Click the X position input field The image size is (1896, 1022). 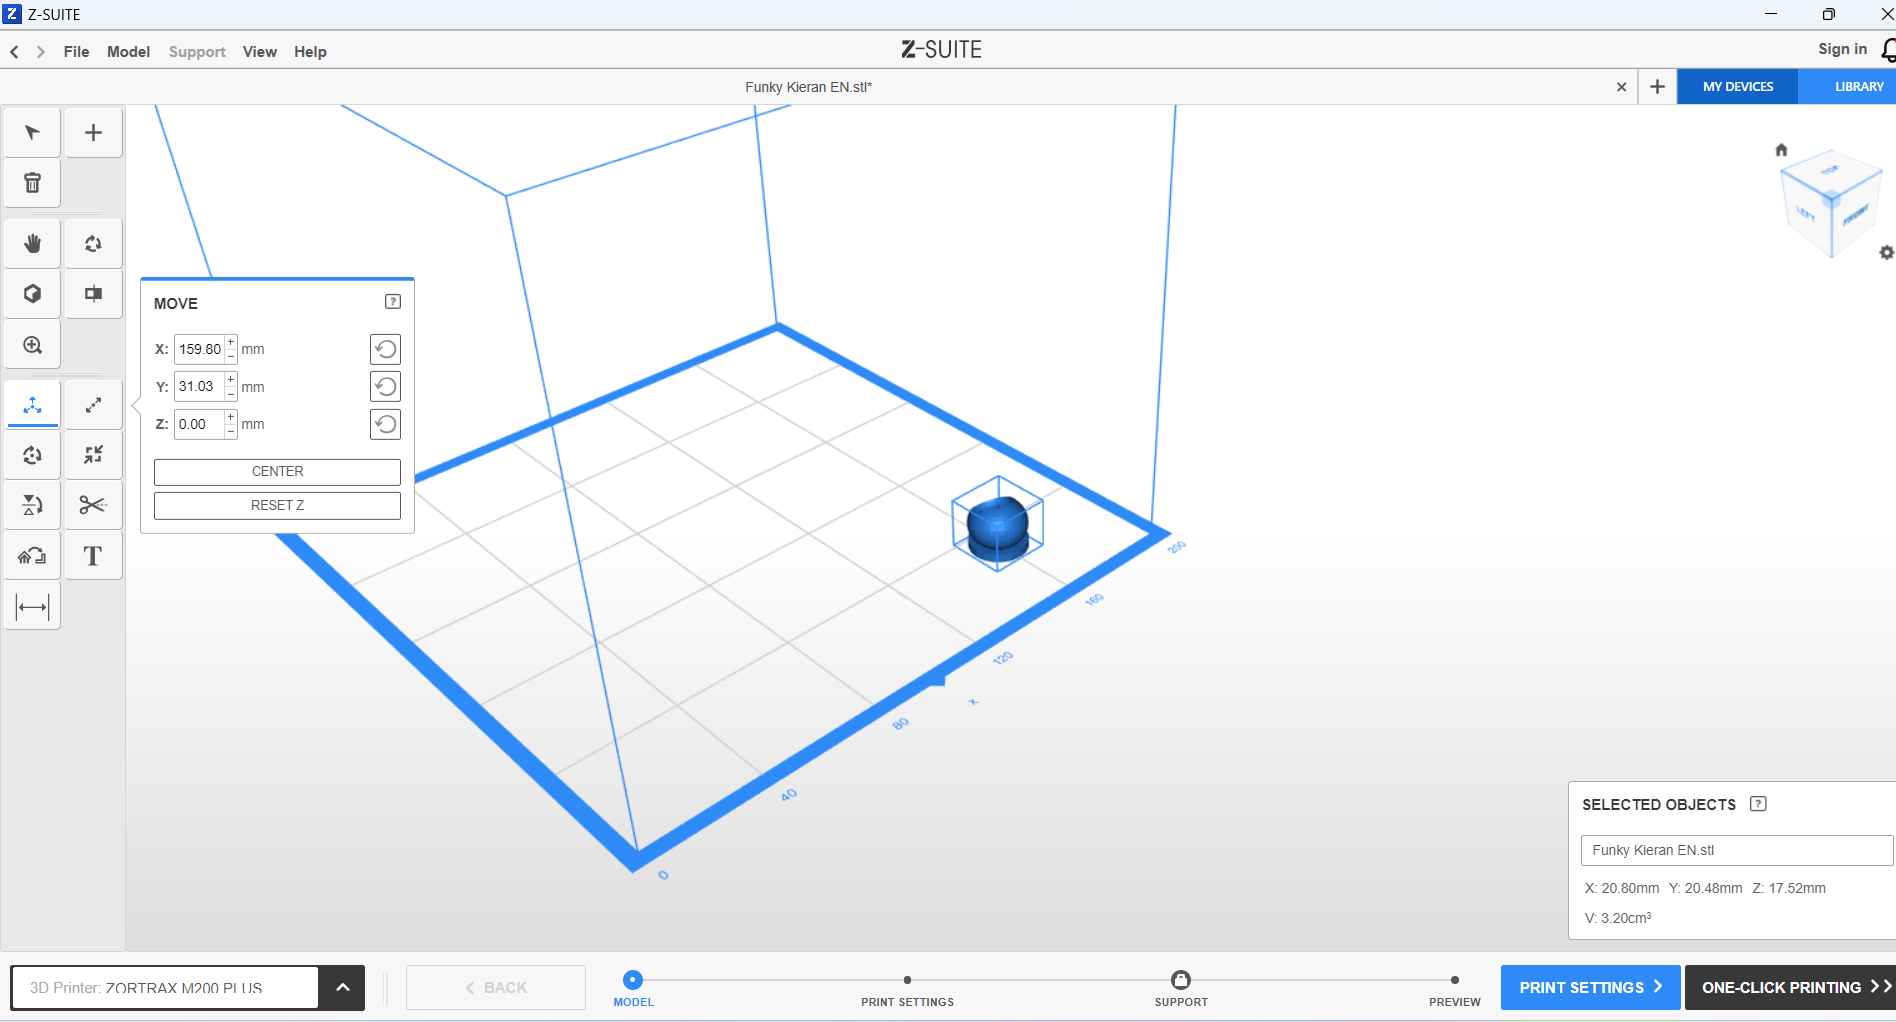[x=200, y=349]
